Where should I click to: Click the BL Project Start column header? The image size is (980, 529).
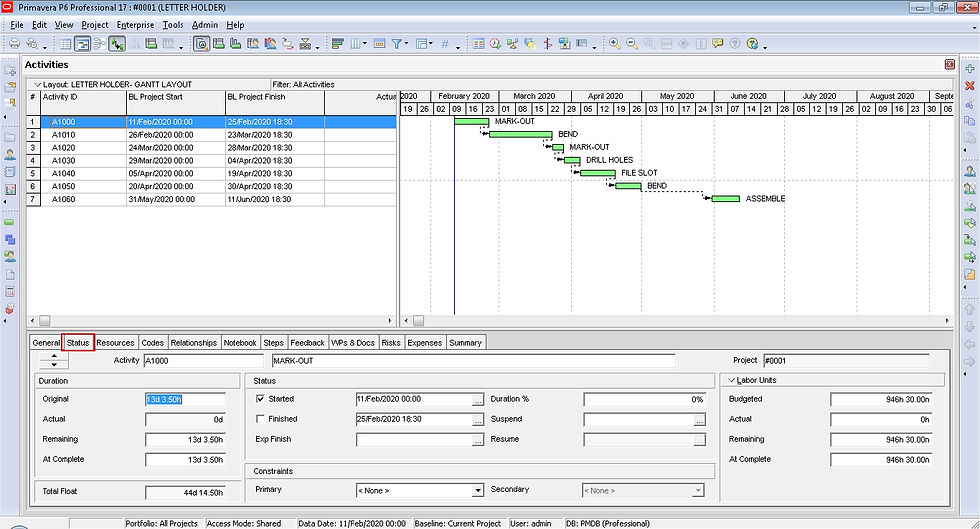point(176,103)
